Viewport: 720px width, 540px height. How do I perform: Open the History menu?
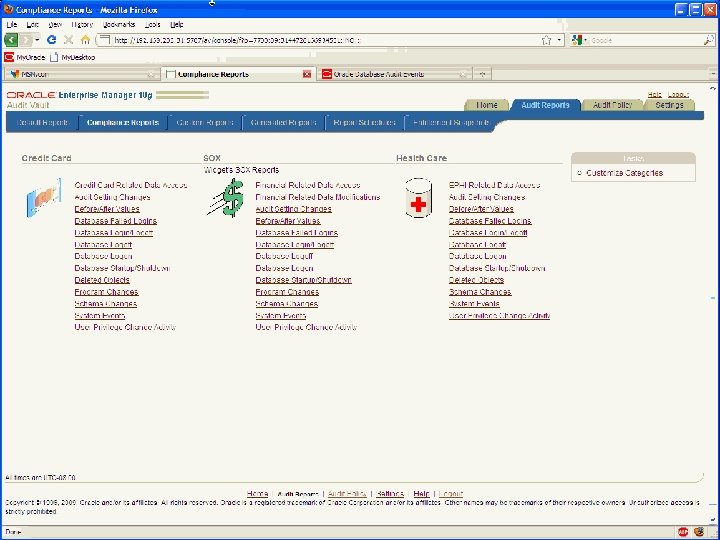point(82,24)
